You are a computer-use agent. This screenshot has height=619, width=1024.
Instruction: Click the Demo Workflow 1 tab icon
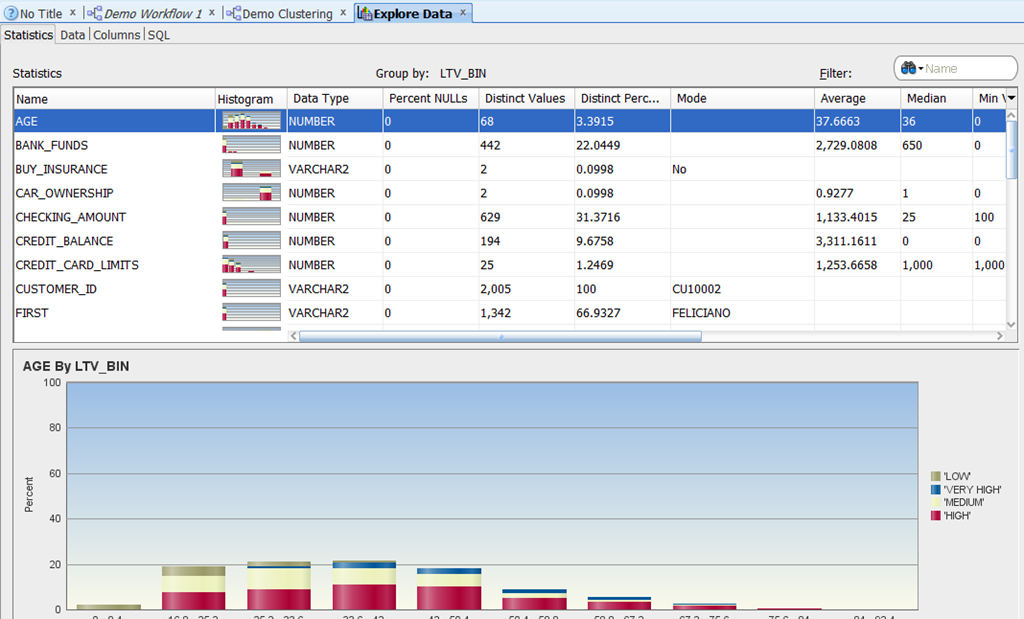(95, 14)
